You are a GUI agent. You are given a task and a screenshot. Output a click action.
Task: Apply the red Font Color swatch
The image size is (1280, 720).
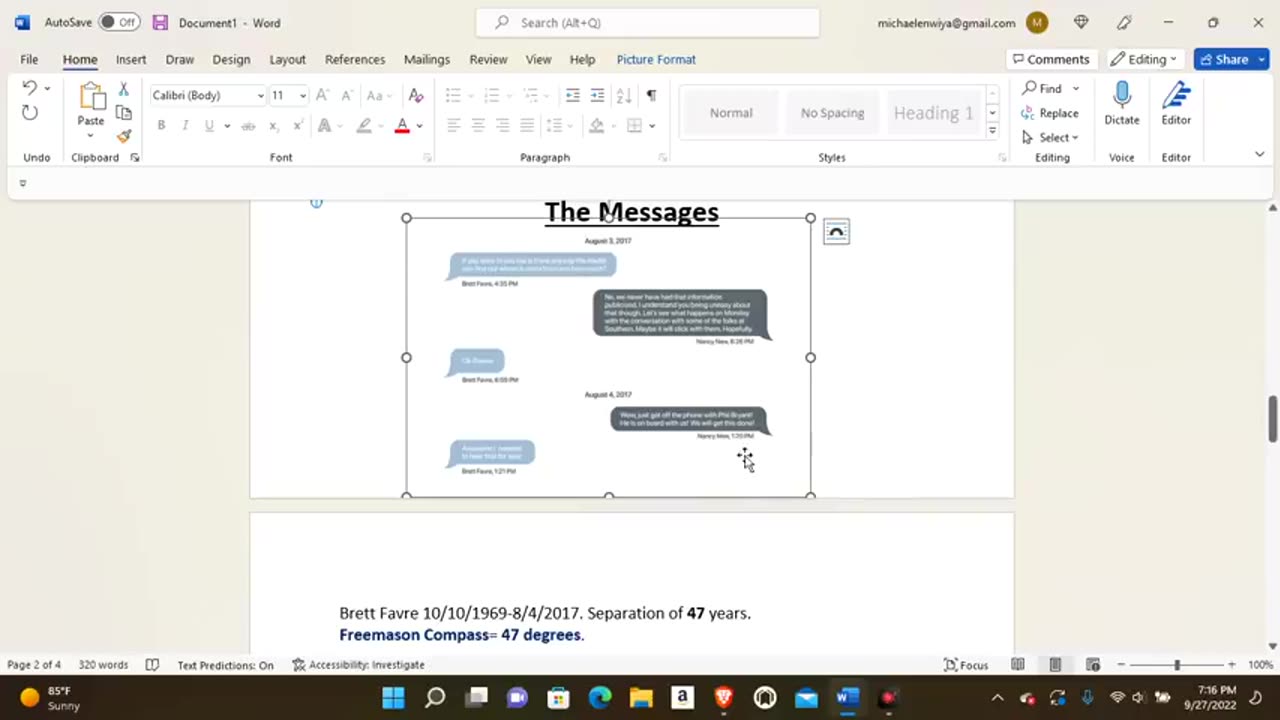(x=402, y=126)
